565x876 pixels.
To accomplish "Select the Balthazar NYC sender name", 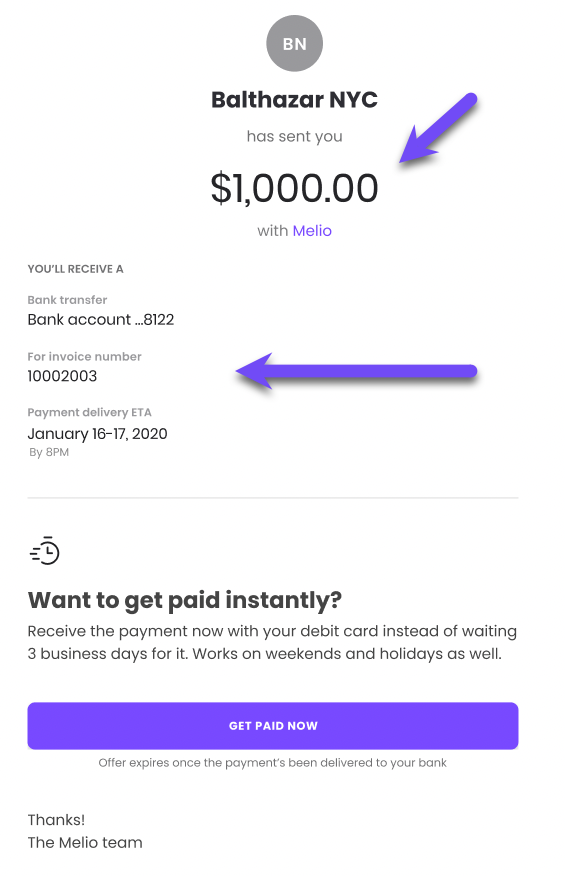I will point(294,100).
